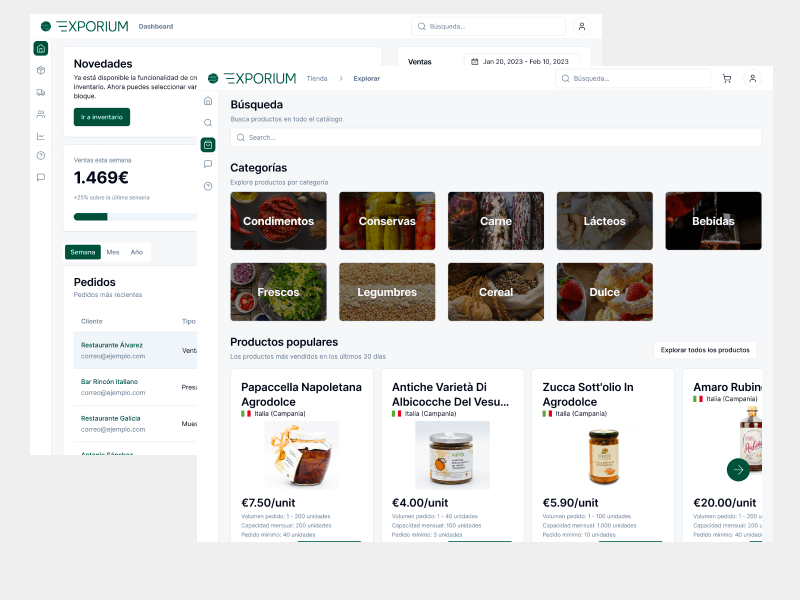This screenshot has height=600, width=800.
Task: Open the Lácteos category
Action: (605, 221)
